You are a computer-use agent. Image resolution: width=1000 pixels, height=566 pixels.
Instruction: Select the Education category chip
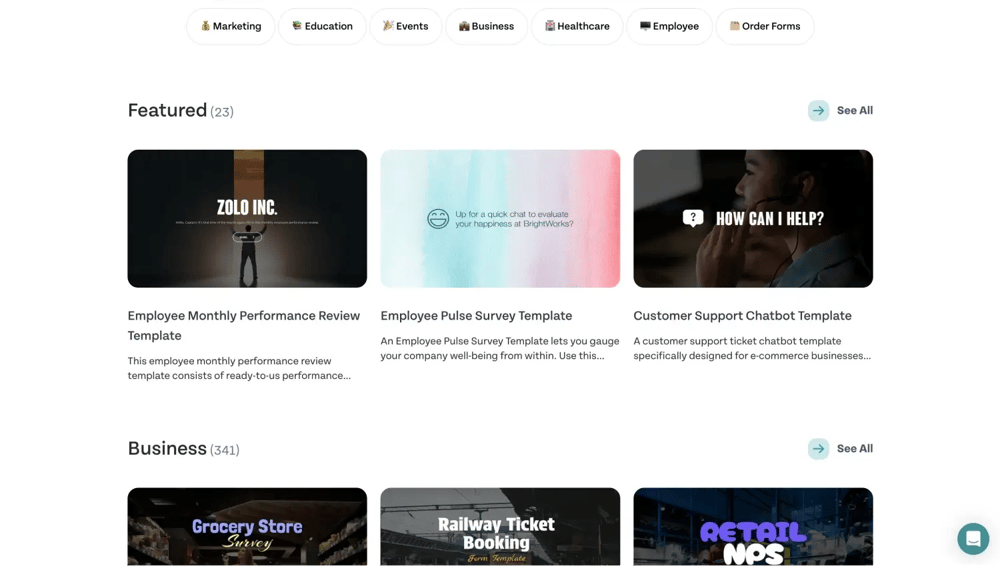[322, 26]
